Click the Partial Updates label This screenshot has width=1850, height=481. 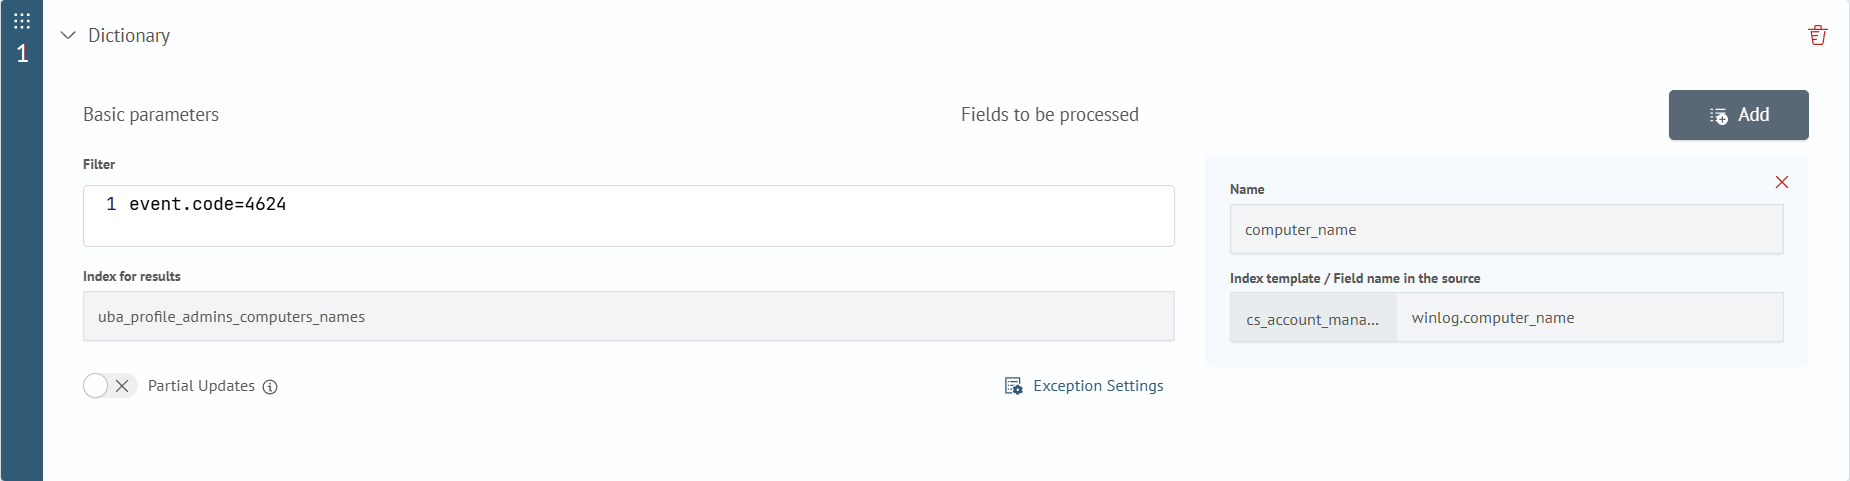pos(201,386)
